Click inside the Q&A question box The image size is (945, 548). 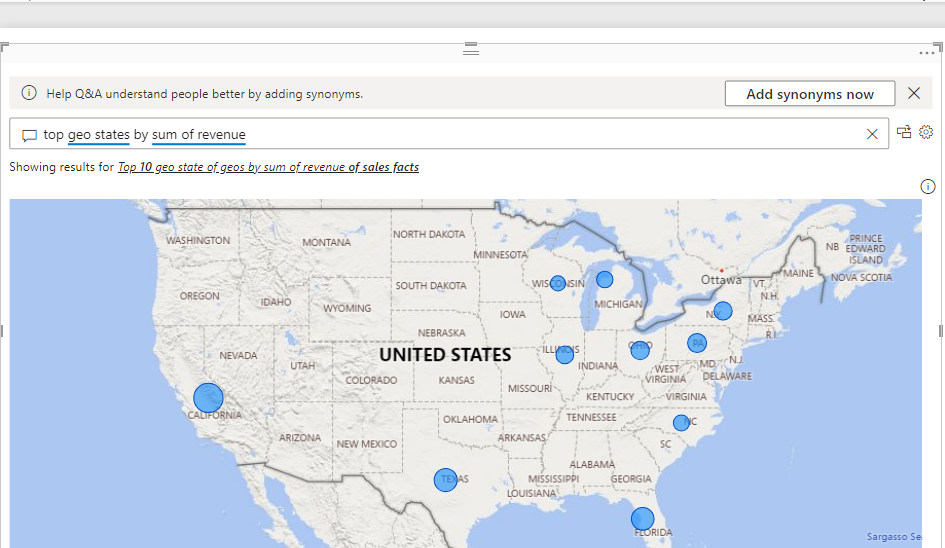click(449, 134)
